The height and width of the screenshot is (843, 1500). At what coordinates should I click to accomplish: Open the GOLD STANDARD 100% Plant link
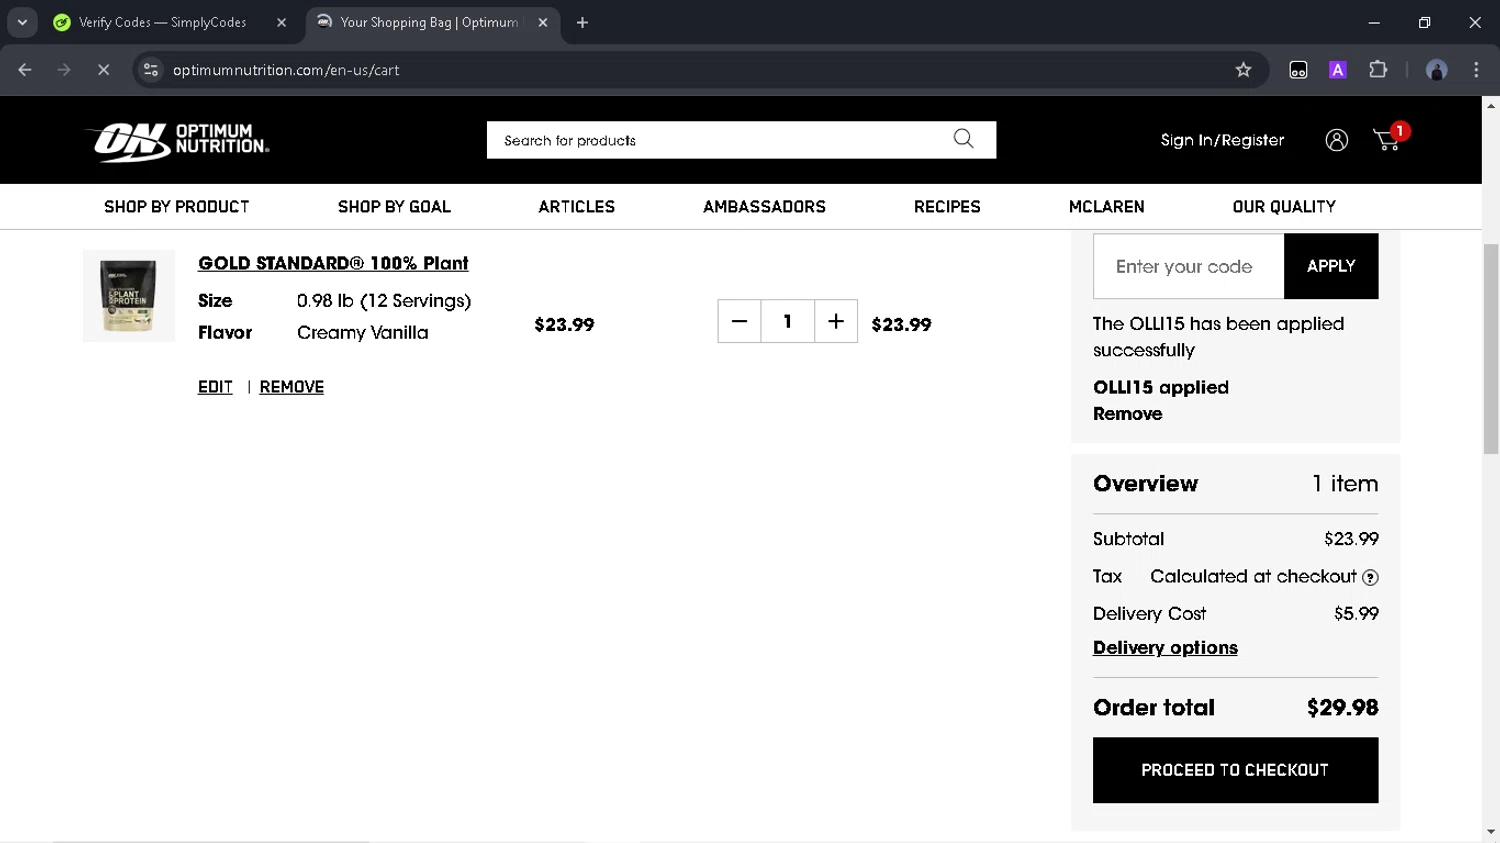(x=333, y=263)
